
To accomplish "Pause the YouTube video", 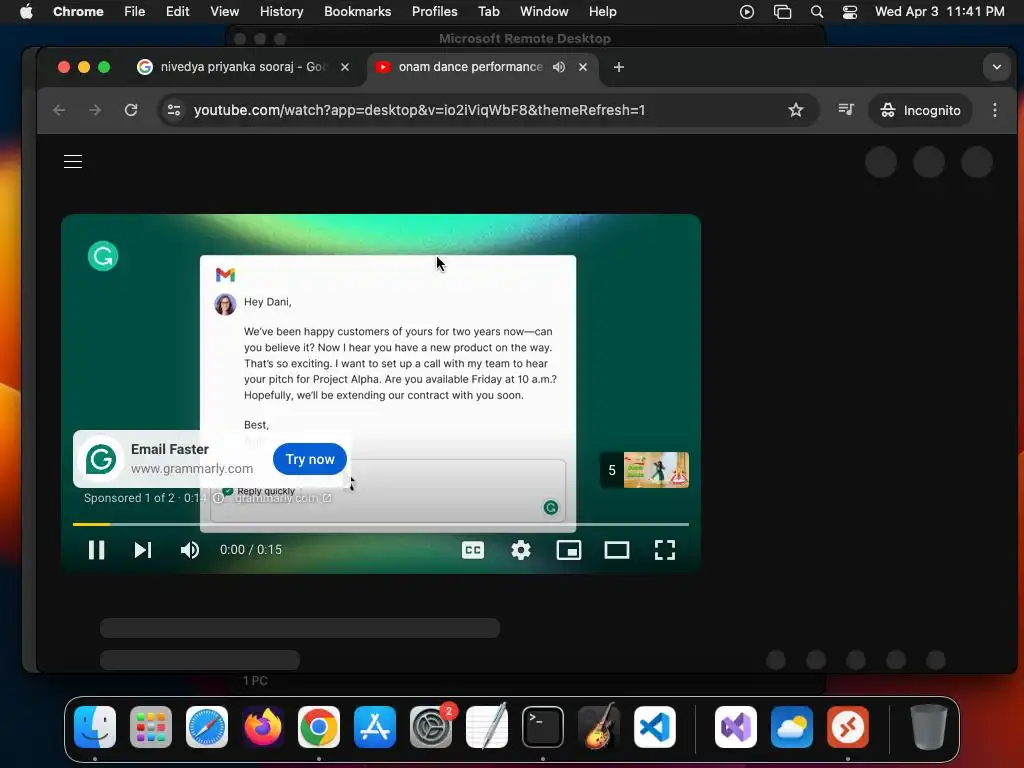I will pos(97,550).
